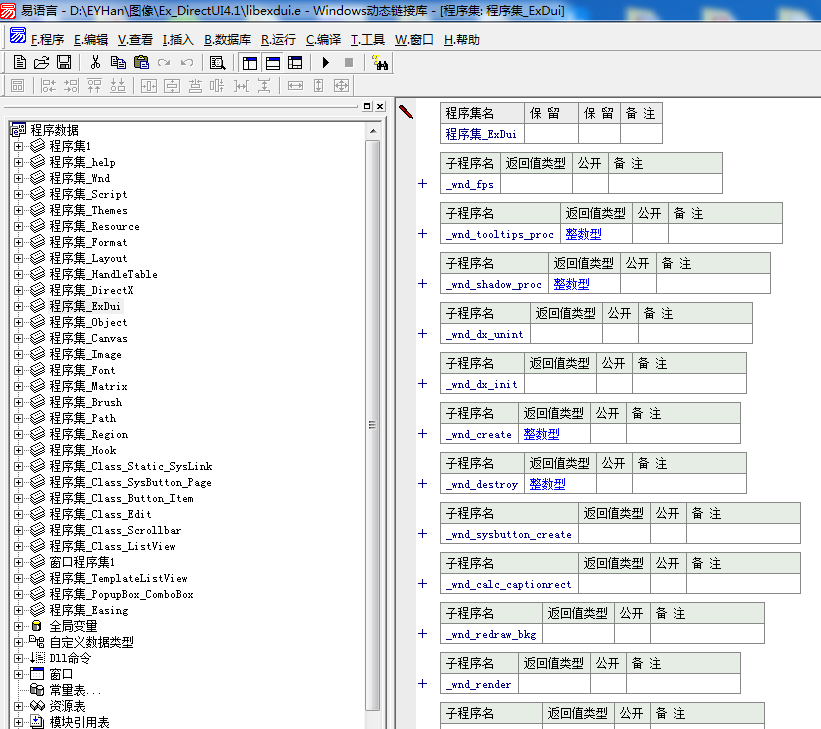Screen dimensions: 821x729
Task: Expand the 程序集_help tree node
Action: (x=18, y=162)
